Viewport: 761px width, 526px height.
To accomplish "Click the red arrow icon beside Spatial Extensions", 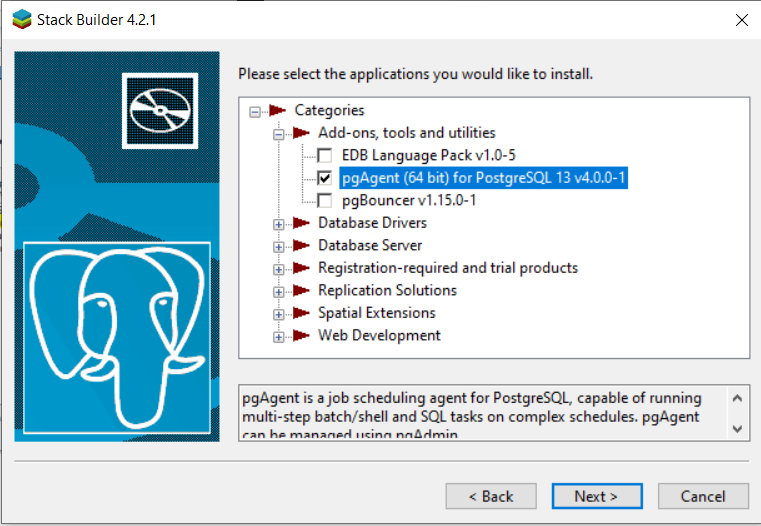I will 301,313.
